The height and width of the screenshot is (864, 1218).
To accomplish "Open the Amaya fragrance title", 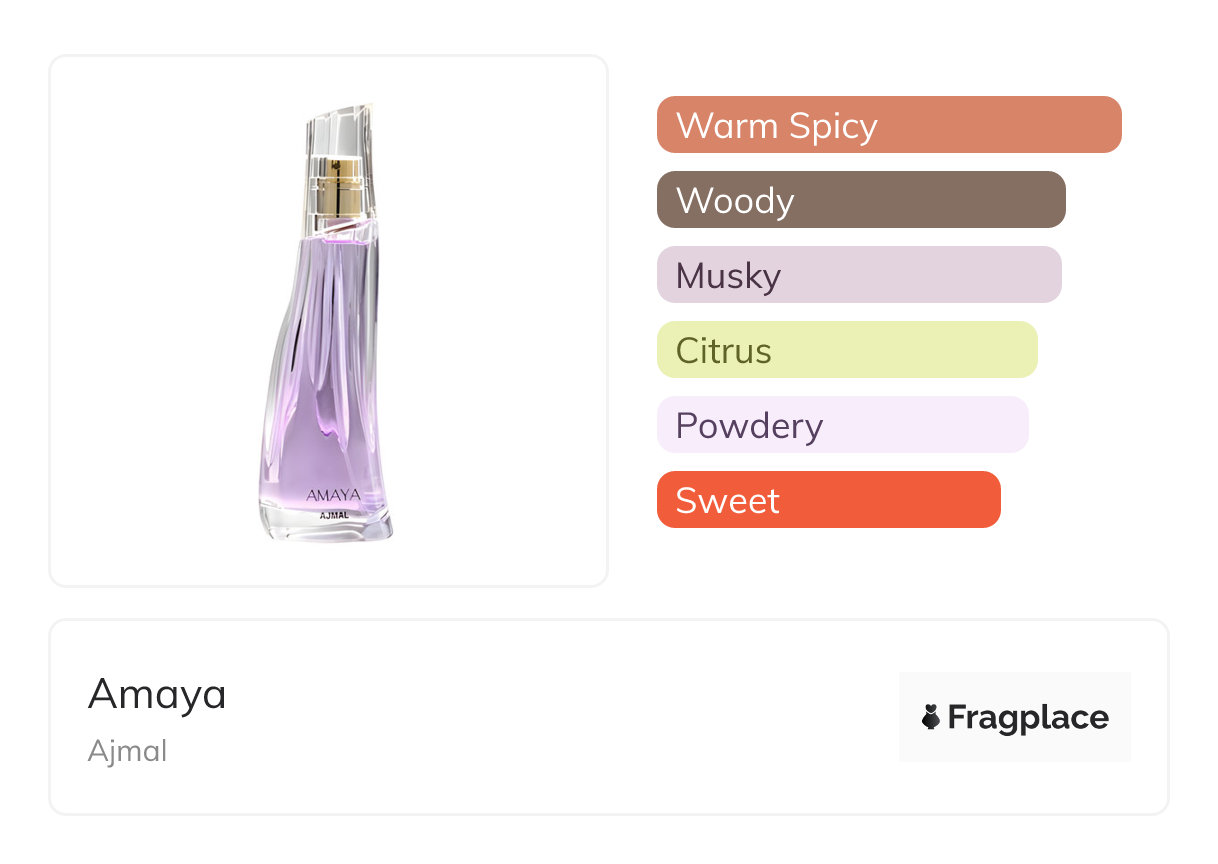I will click(157, 694).
